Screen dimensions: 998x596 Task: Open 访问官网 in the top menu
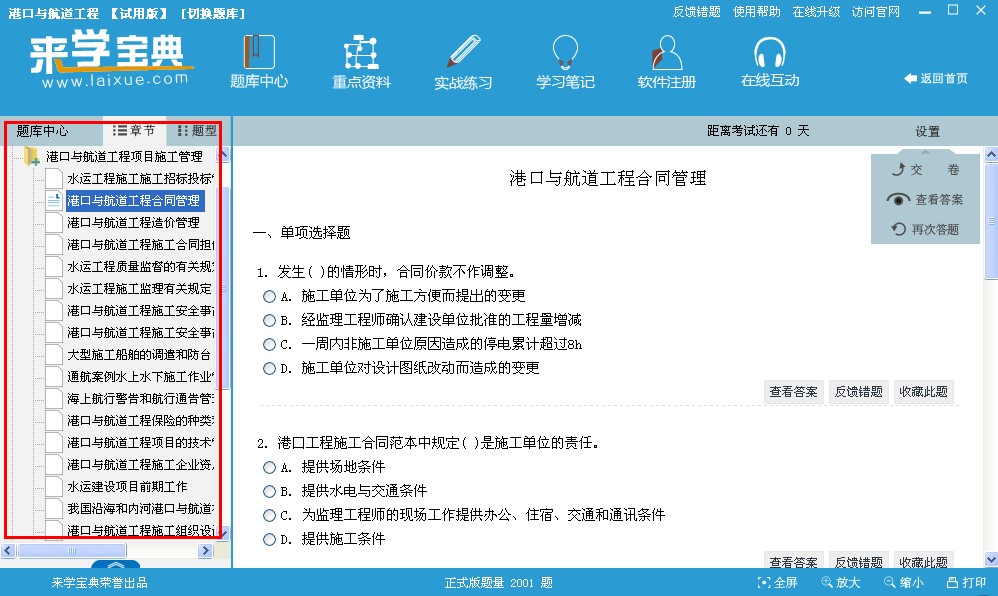click(876, 11)
